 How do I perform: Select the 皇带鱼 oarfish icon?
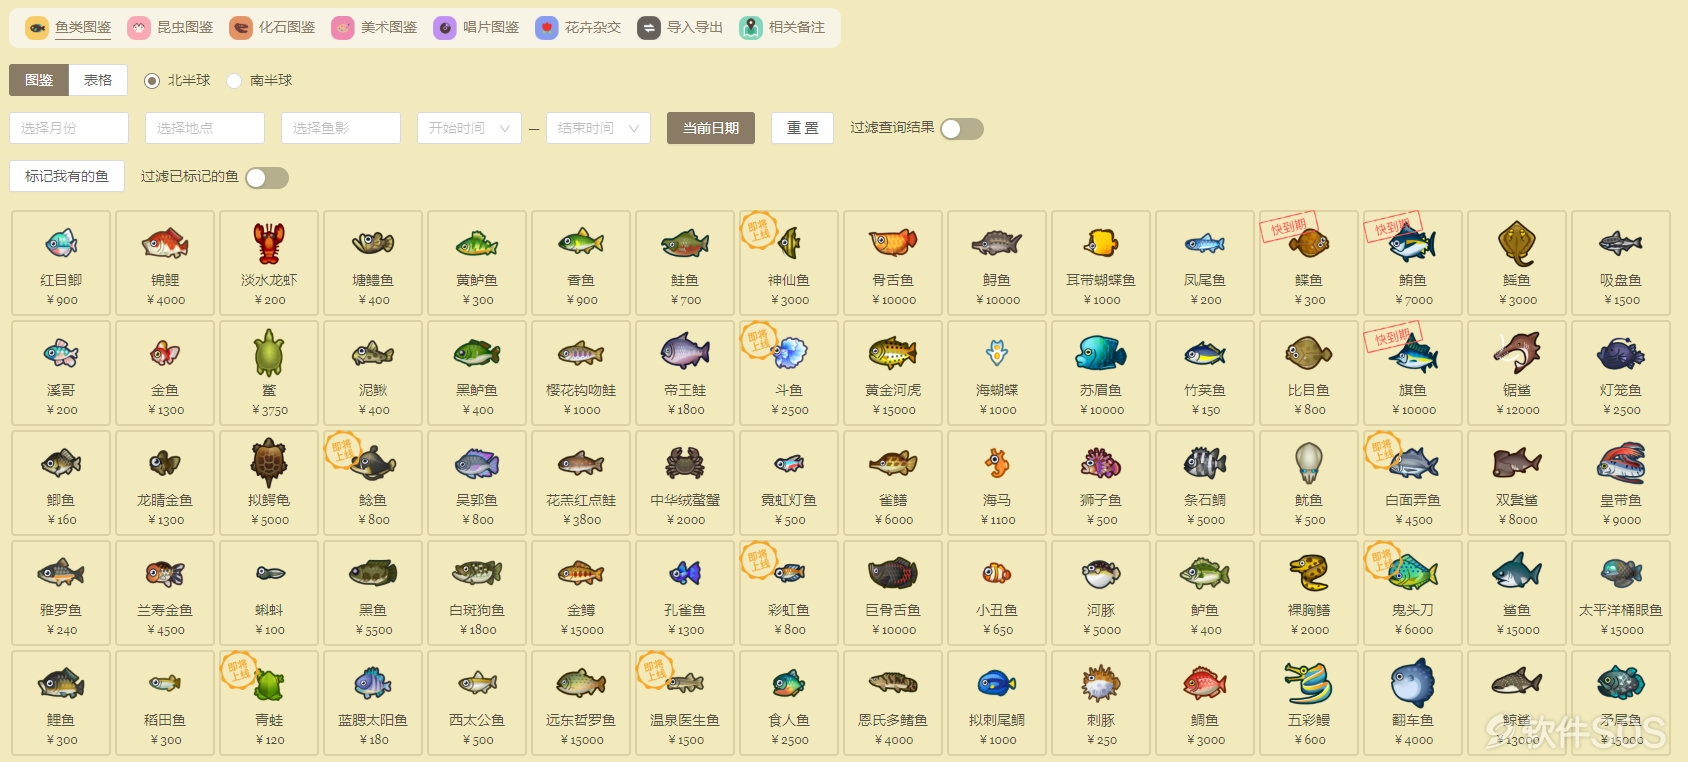coord(1621,463)
